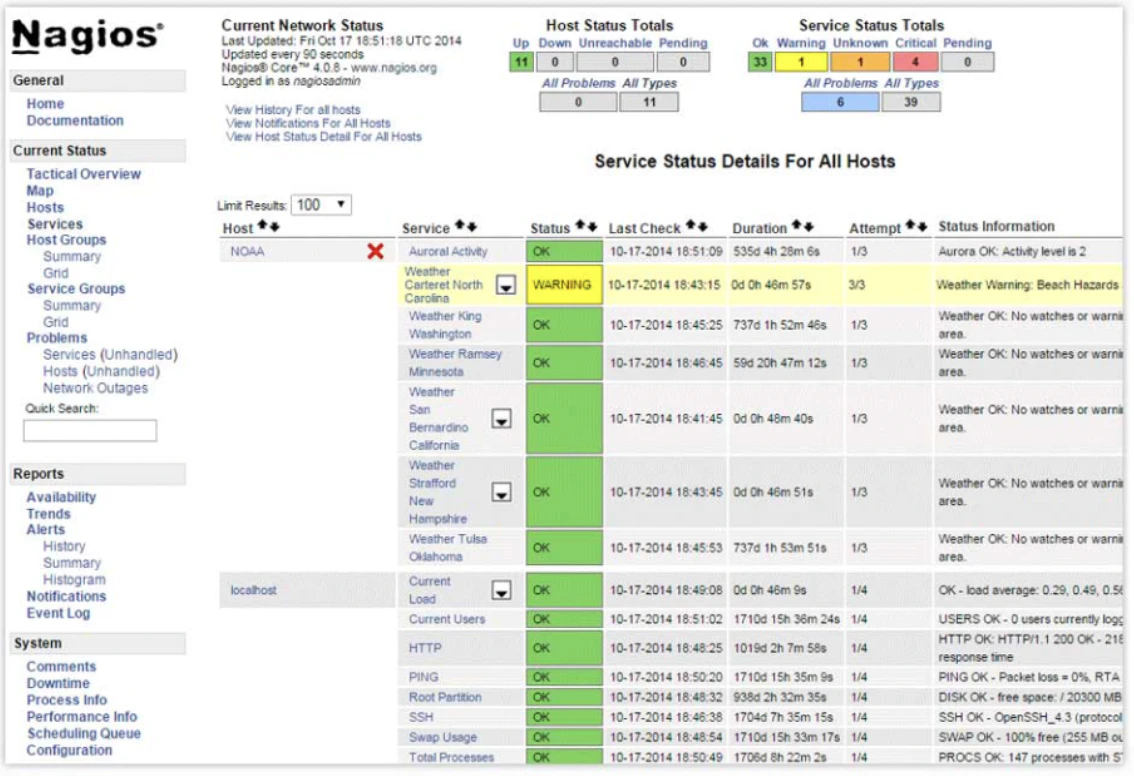Open the Services status page
Image resolution: width=1134 pixels, height=776 pixels.
[x=55, y=223]
